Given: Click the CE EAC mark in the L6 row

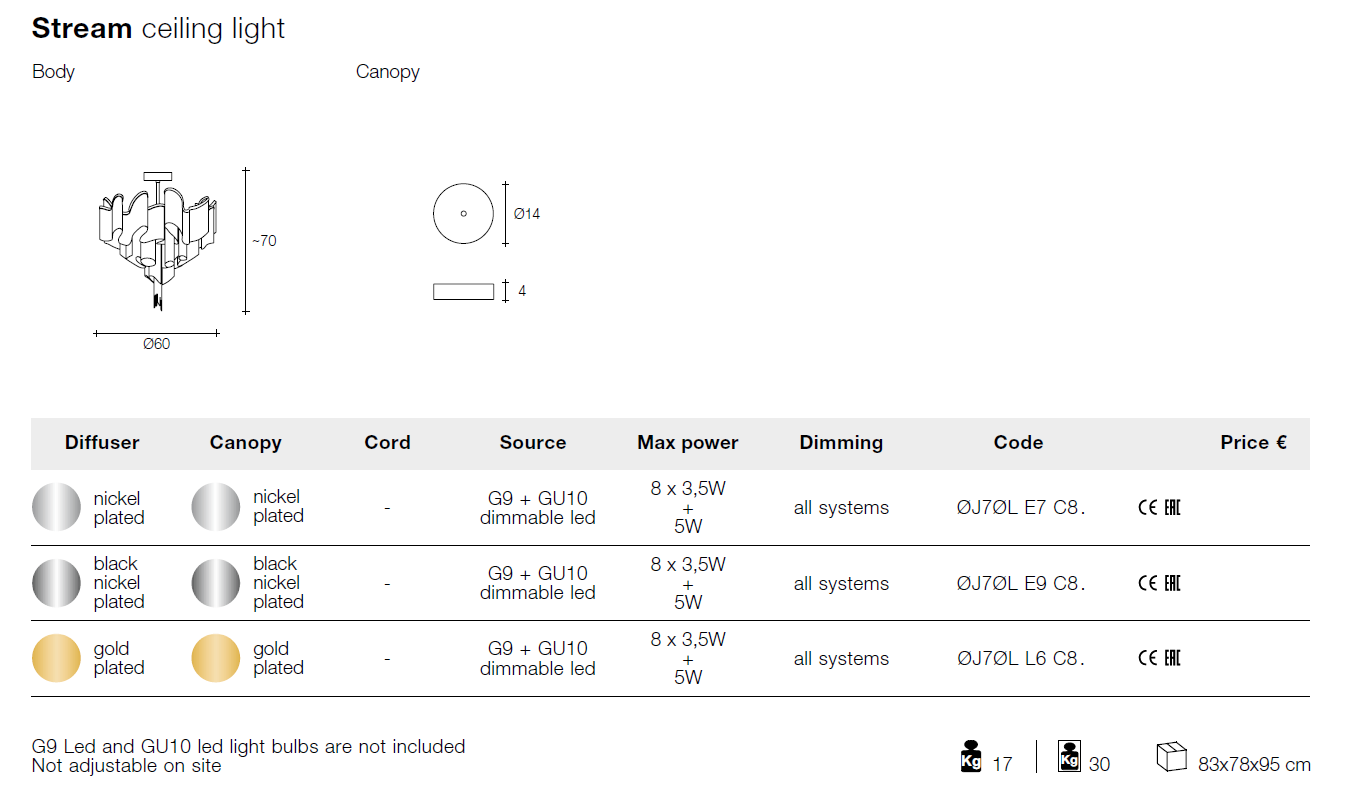Looking at the screenshot, I should click(x=1160, y=658).
